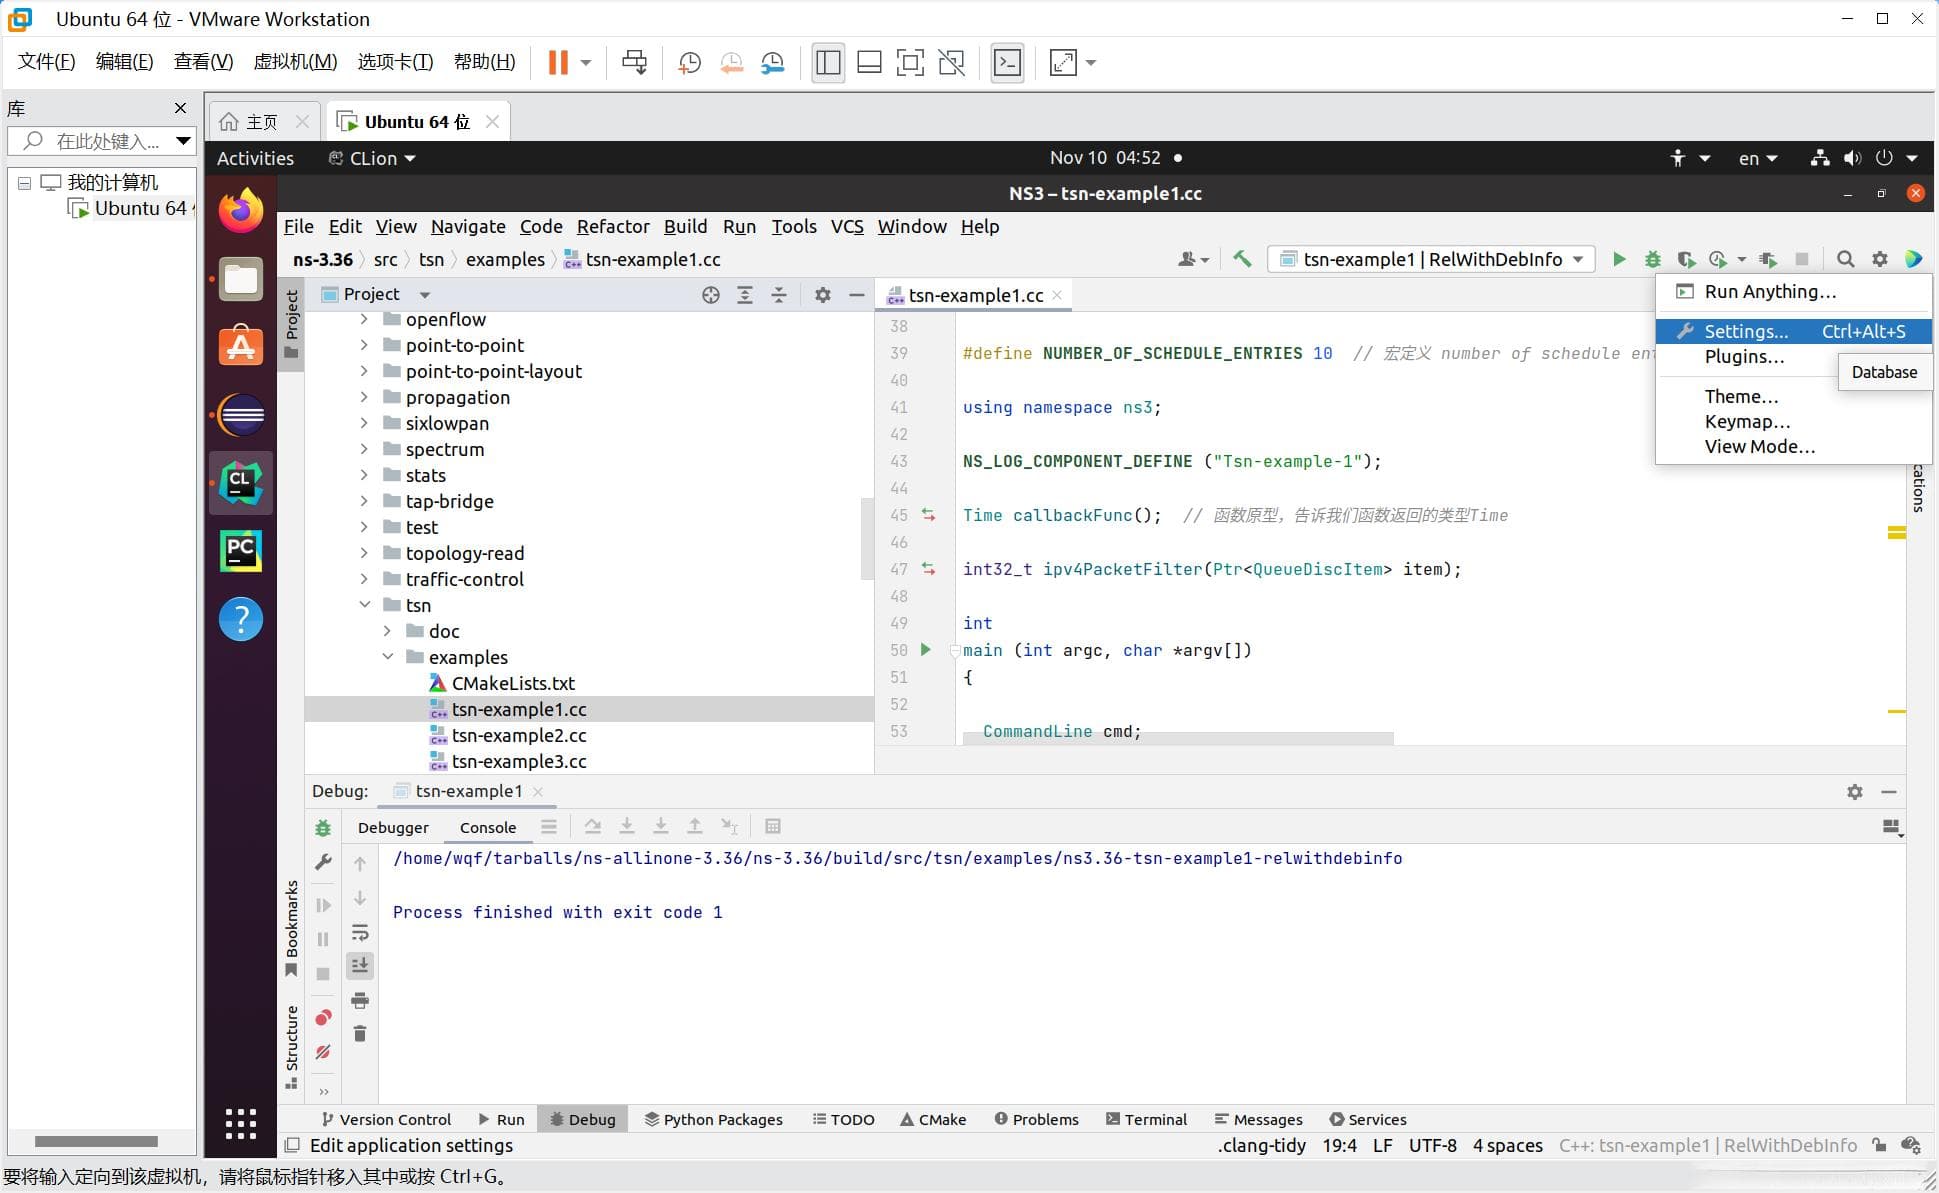
Task: Toggle scroll to end in console
Action: [x=360, y=965]
